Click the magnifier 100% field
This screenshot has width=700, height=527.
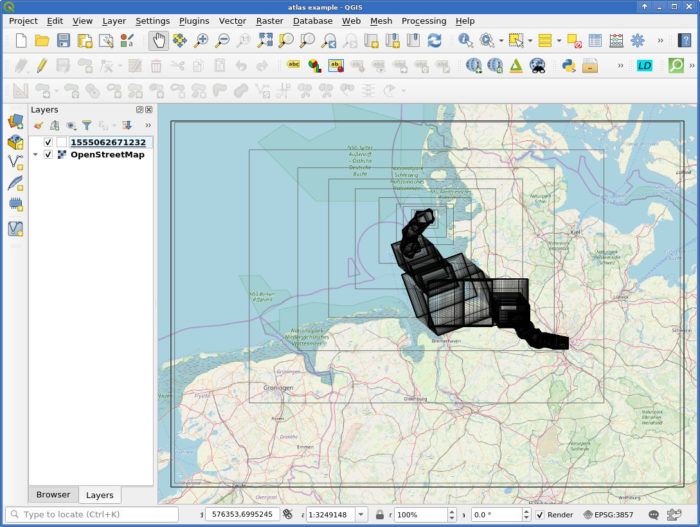point(421,515)
